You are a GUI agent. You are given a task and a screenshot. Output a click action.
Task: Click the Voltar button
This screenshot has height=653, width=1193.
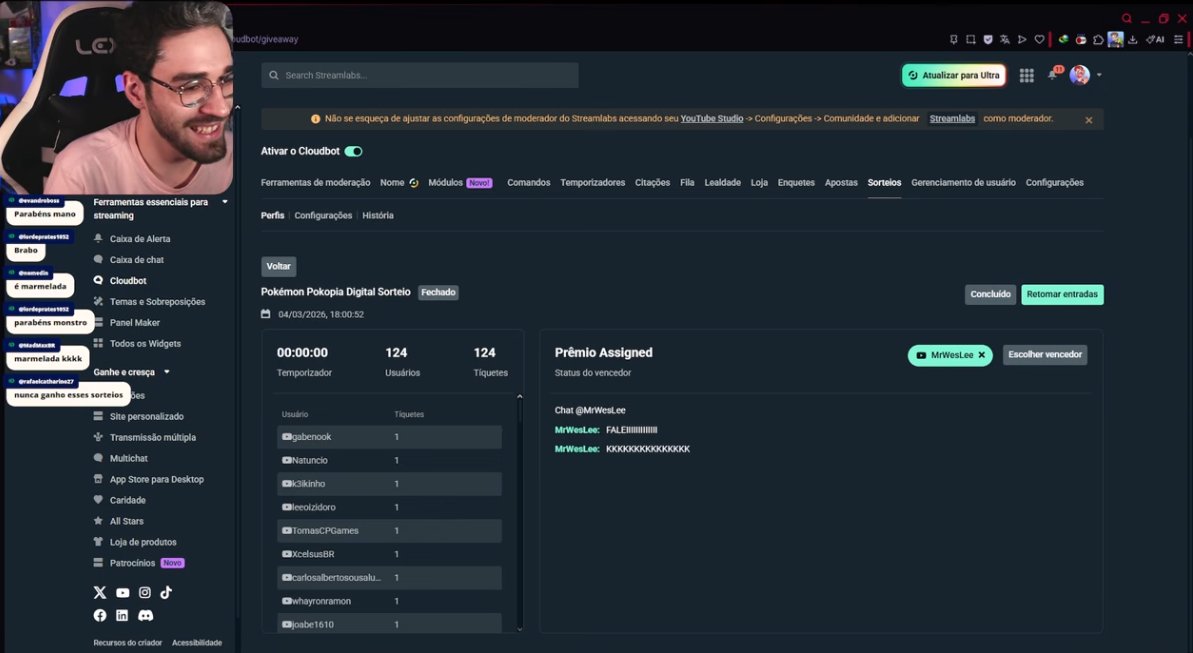(x=278, y=266)
